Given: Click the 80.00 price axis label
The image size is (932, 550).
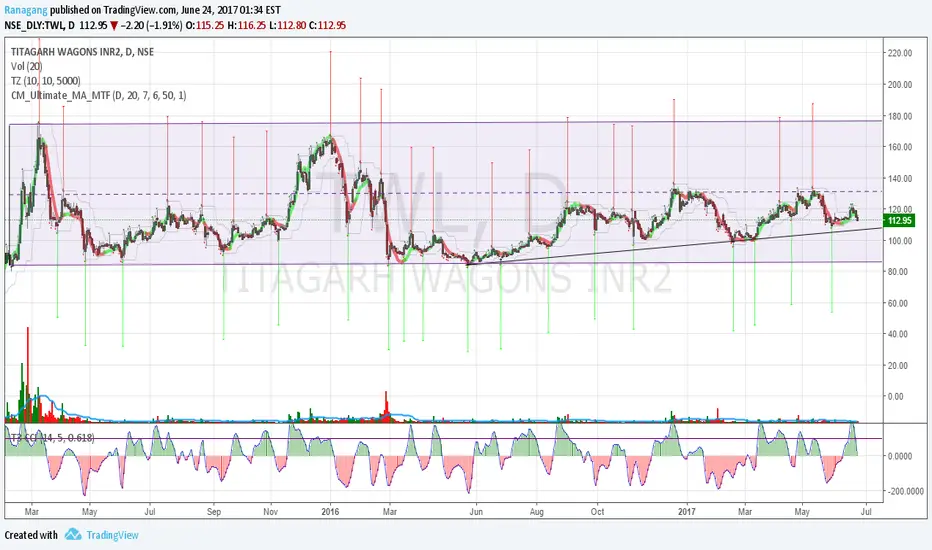Looking at the screenshot, I should coord(900,272).
